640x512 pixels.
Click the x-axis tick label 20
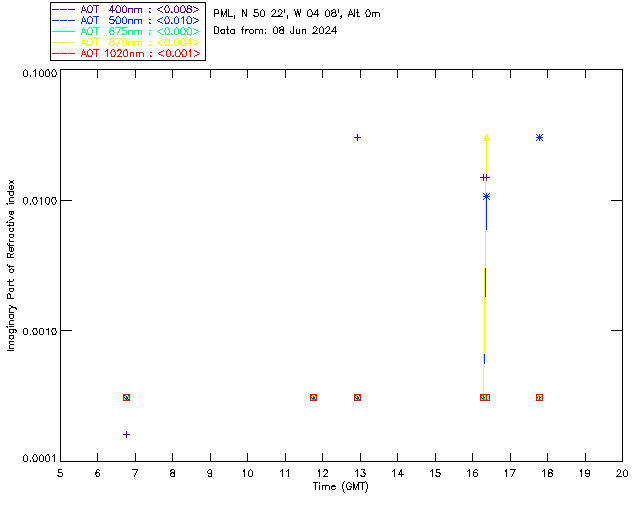pyautogui.click(x=622, y=473)
